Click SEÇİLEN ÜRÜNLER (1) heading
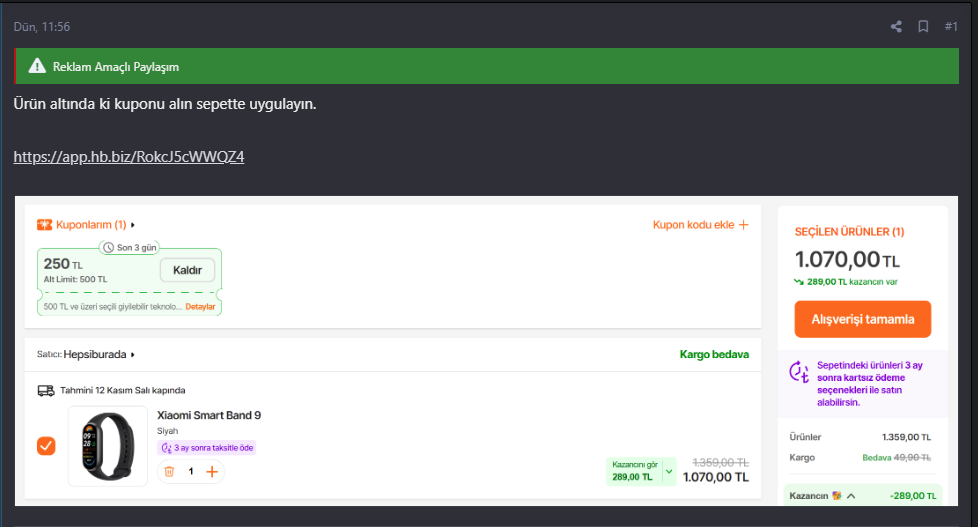The height and width of the screenshot is (527, 978). tap(849, 232)
